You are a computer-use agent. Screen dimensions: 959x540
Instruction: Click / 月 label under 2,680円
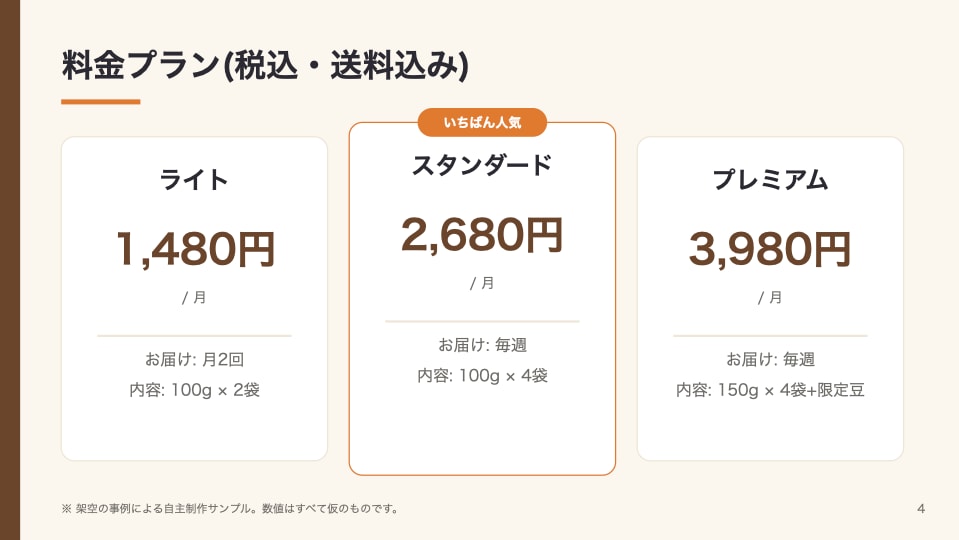point(482,283)
